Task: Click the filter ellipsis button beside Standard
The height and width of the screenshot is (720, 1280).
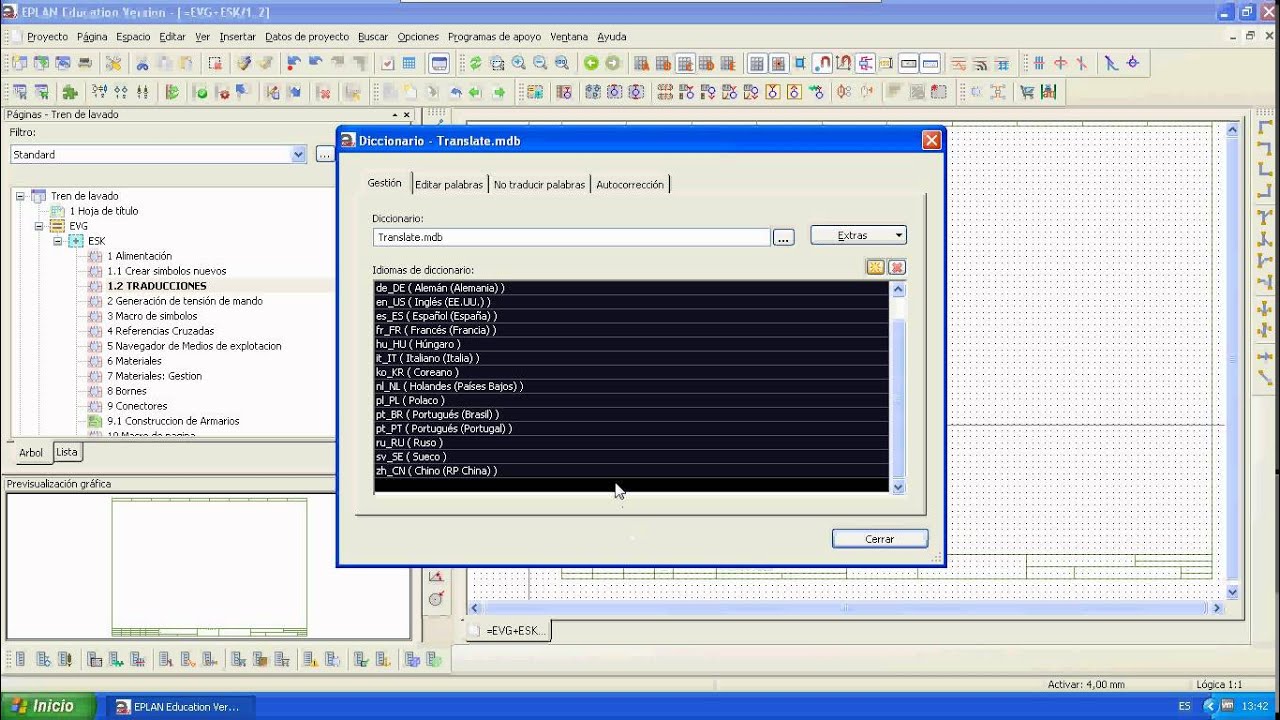Action: point(325,155)
